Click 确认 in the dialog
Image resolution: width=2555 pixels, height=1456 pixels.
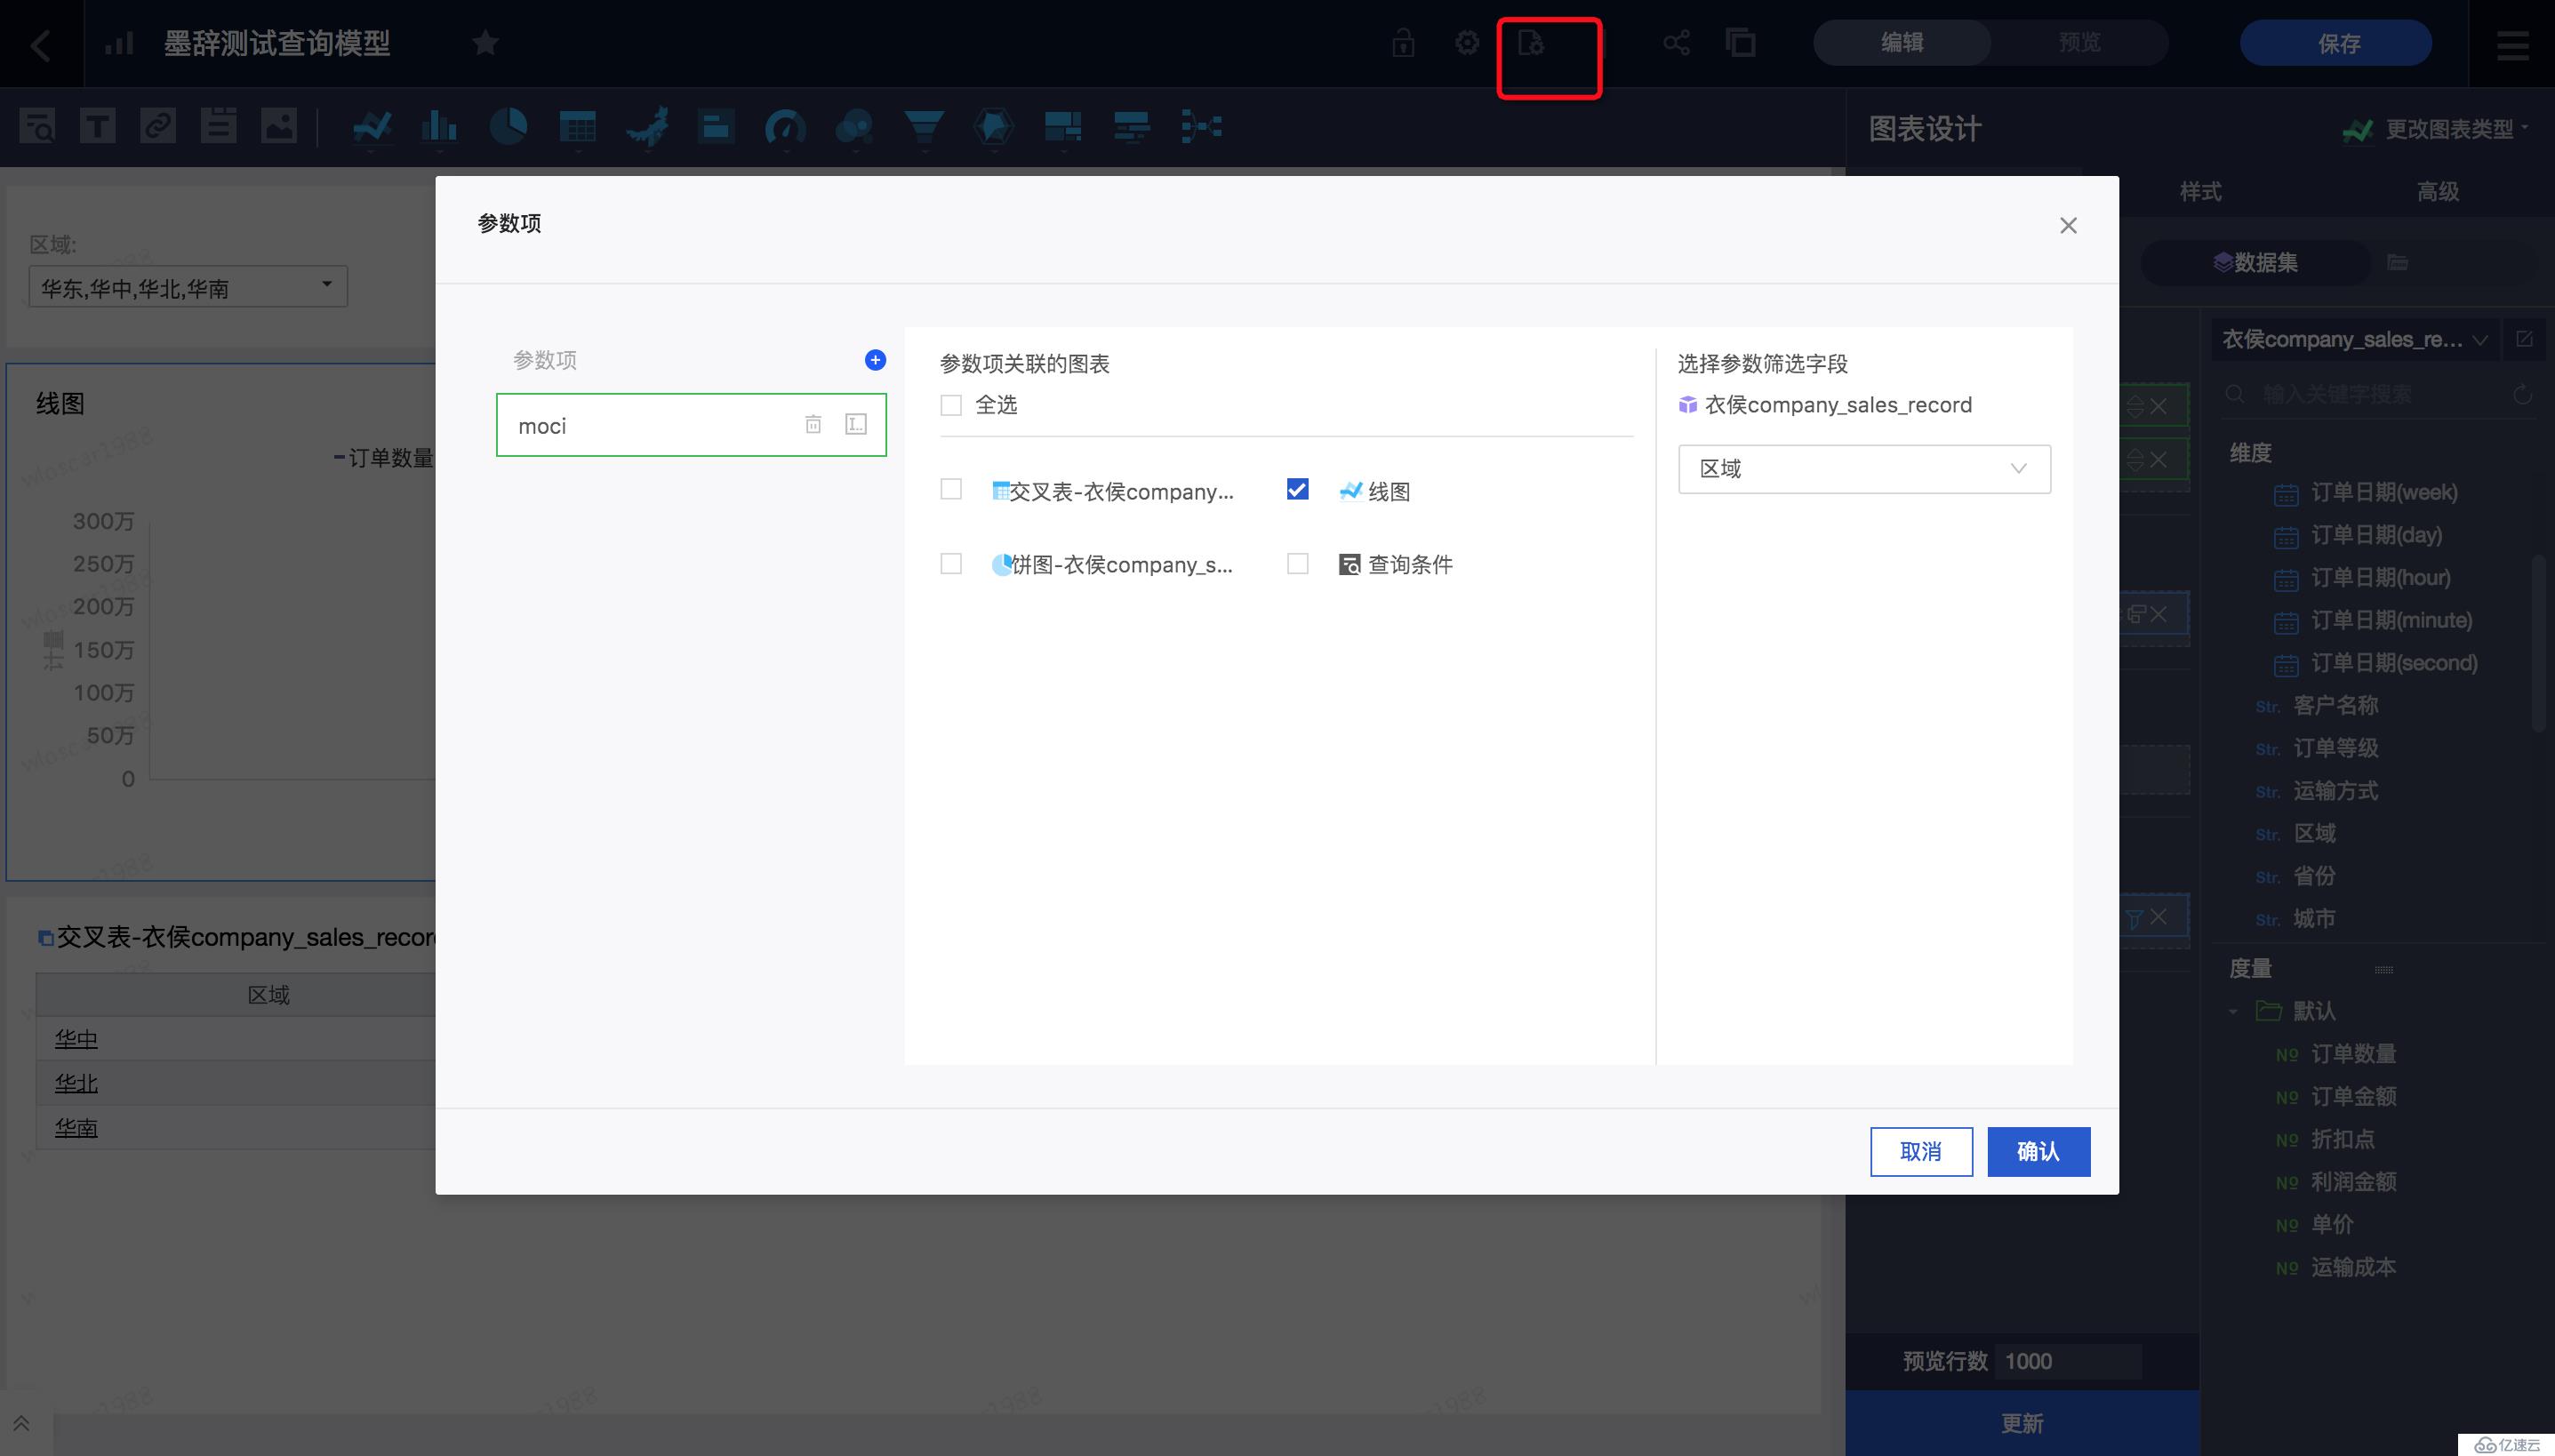click(x=2038, y=1152)
